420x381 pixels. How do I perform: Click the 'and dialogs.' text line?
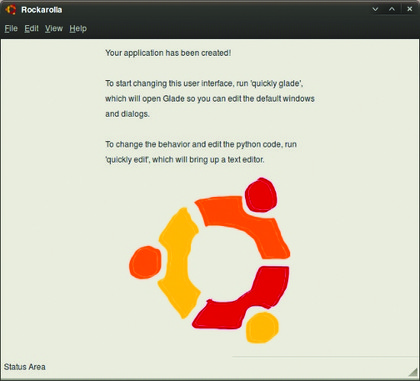point(127,114)
